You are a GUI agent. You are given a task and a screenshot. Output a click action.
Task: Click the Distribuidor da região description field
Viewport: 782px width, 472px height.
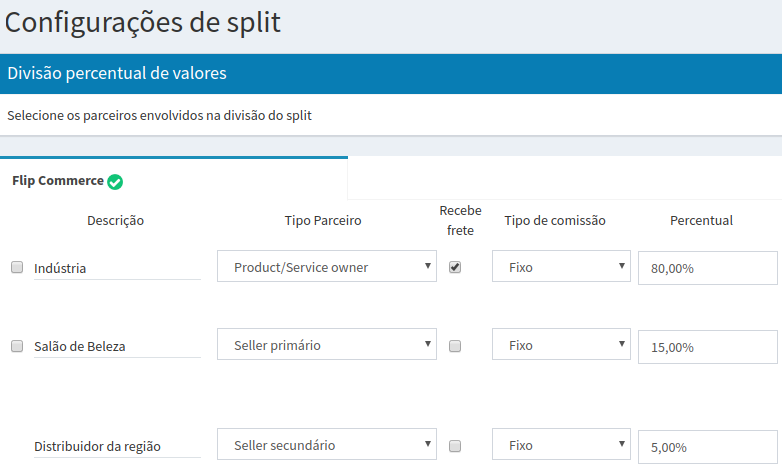116,446
